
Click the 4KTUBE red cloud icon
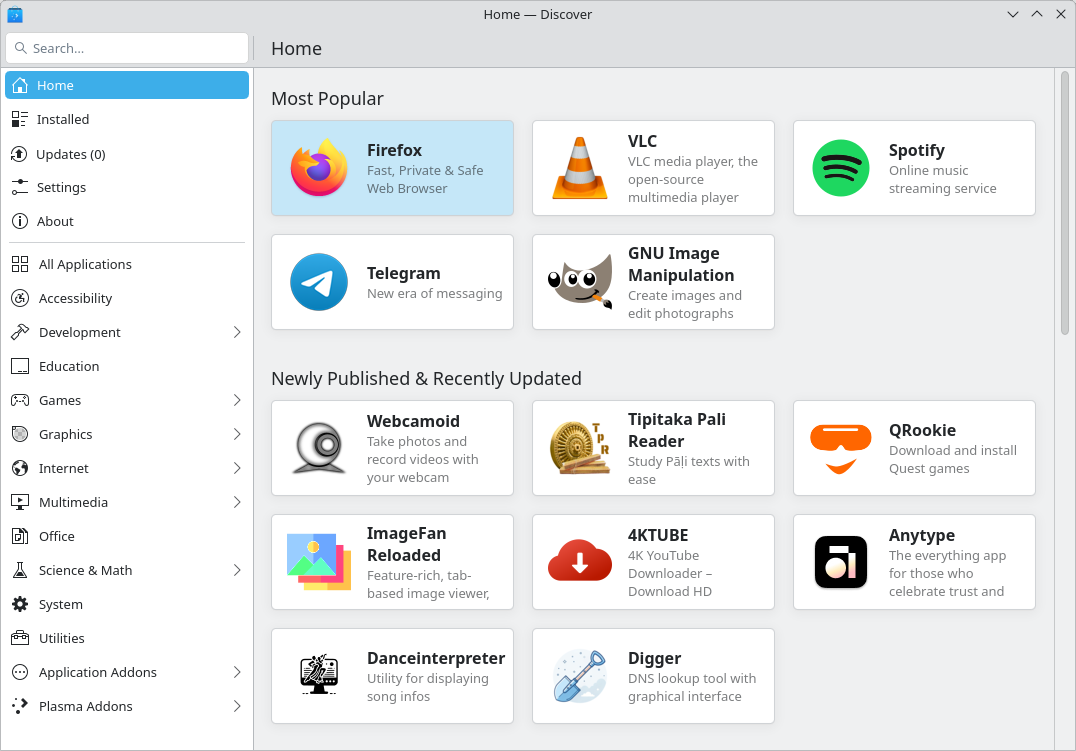click(580, 560)
